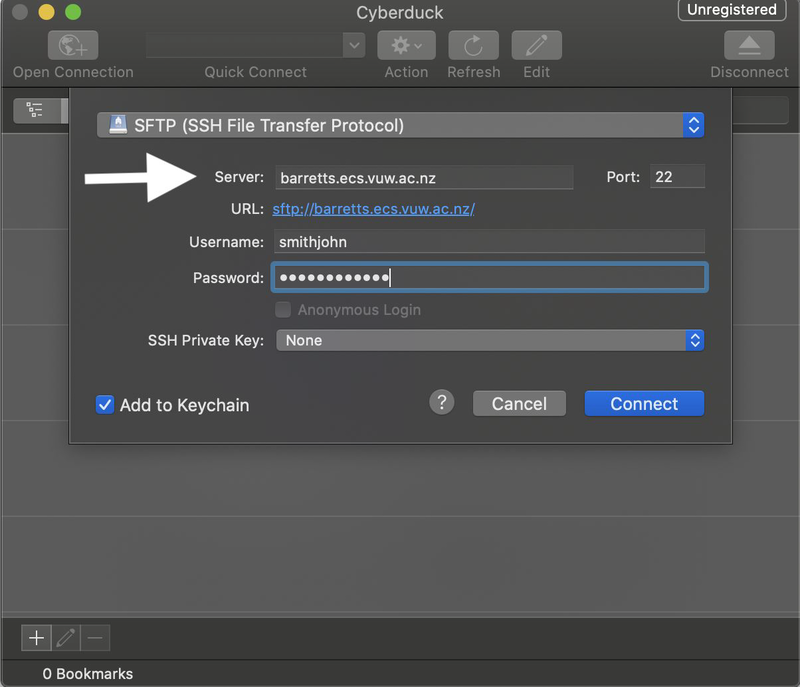Add a new bookmark with plus button
This screenshot has width=800, height=687.
point(36,638)
